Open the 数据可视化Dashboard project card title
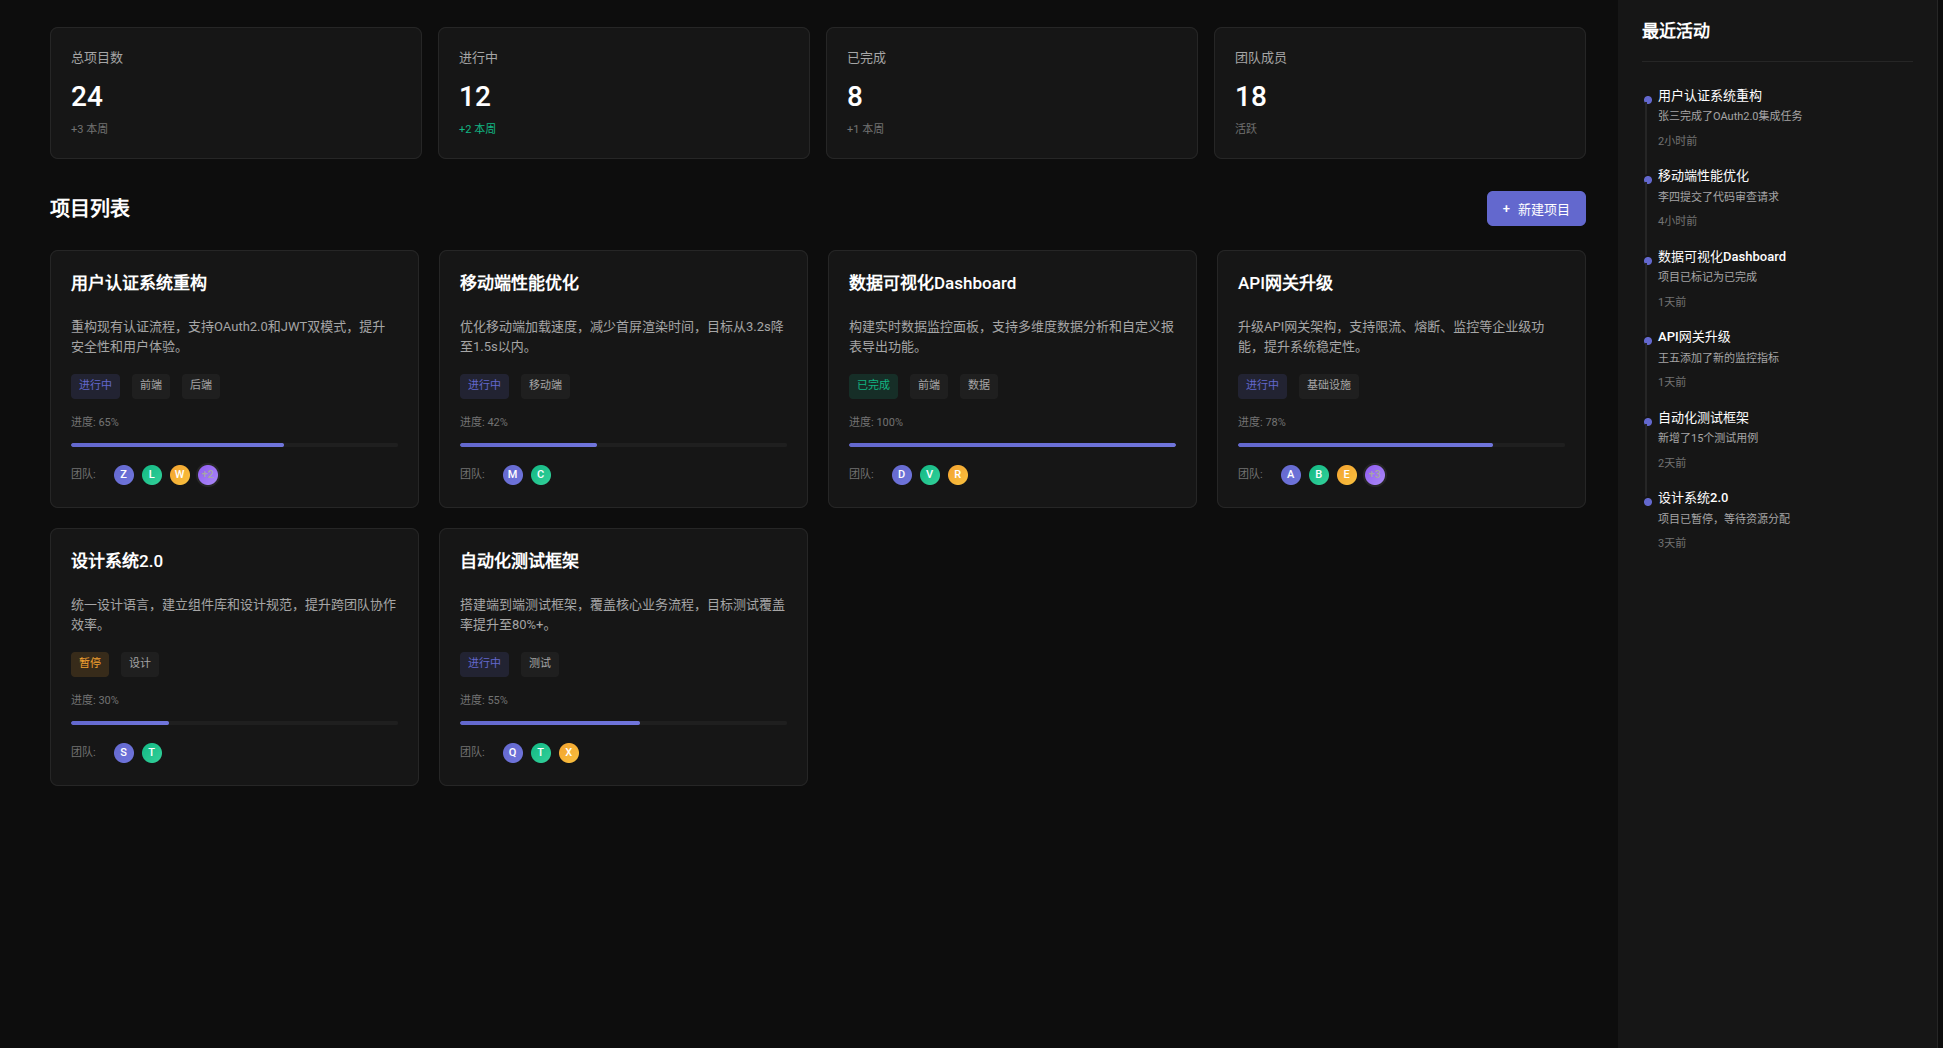1943x1048 pixels. pyautogui.click(x=932, y=283)
